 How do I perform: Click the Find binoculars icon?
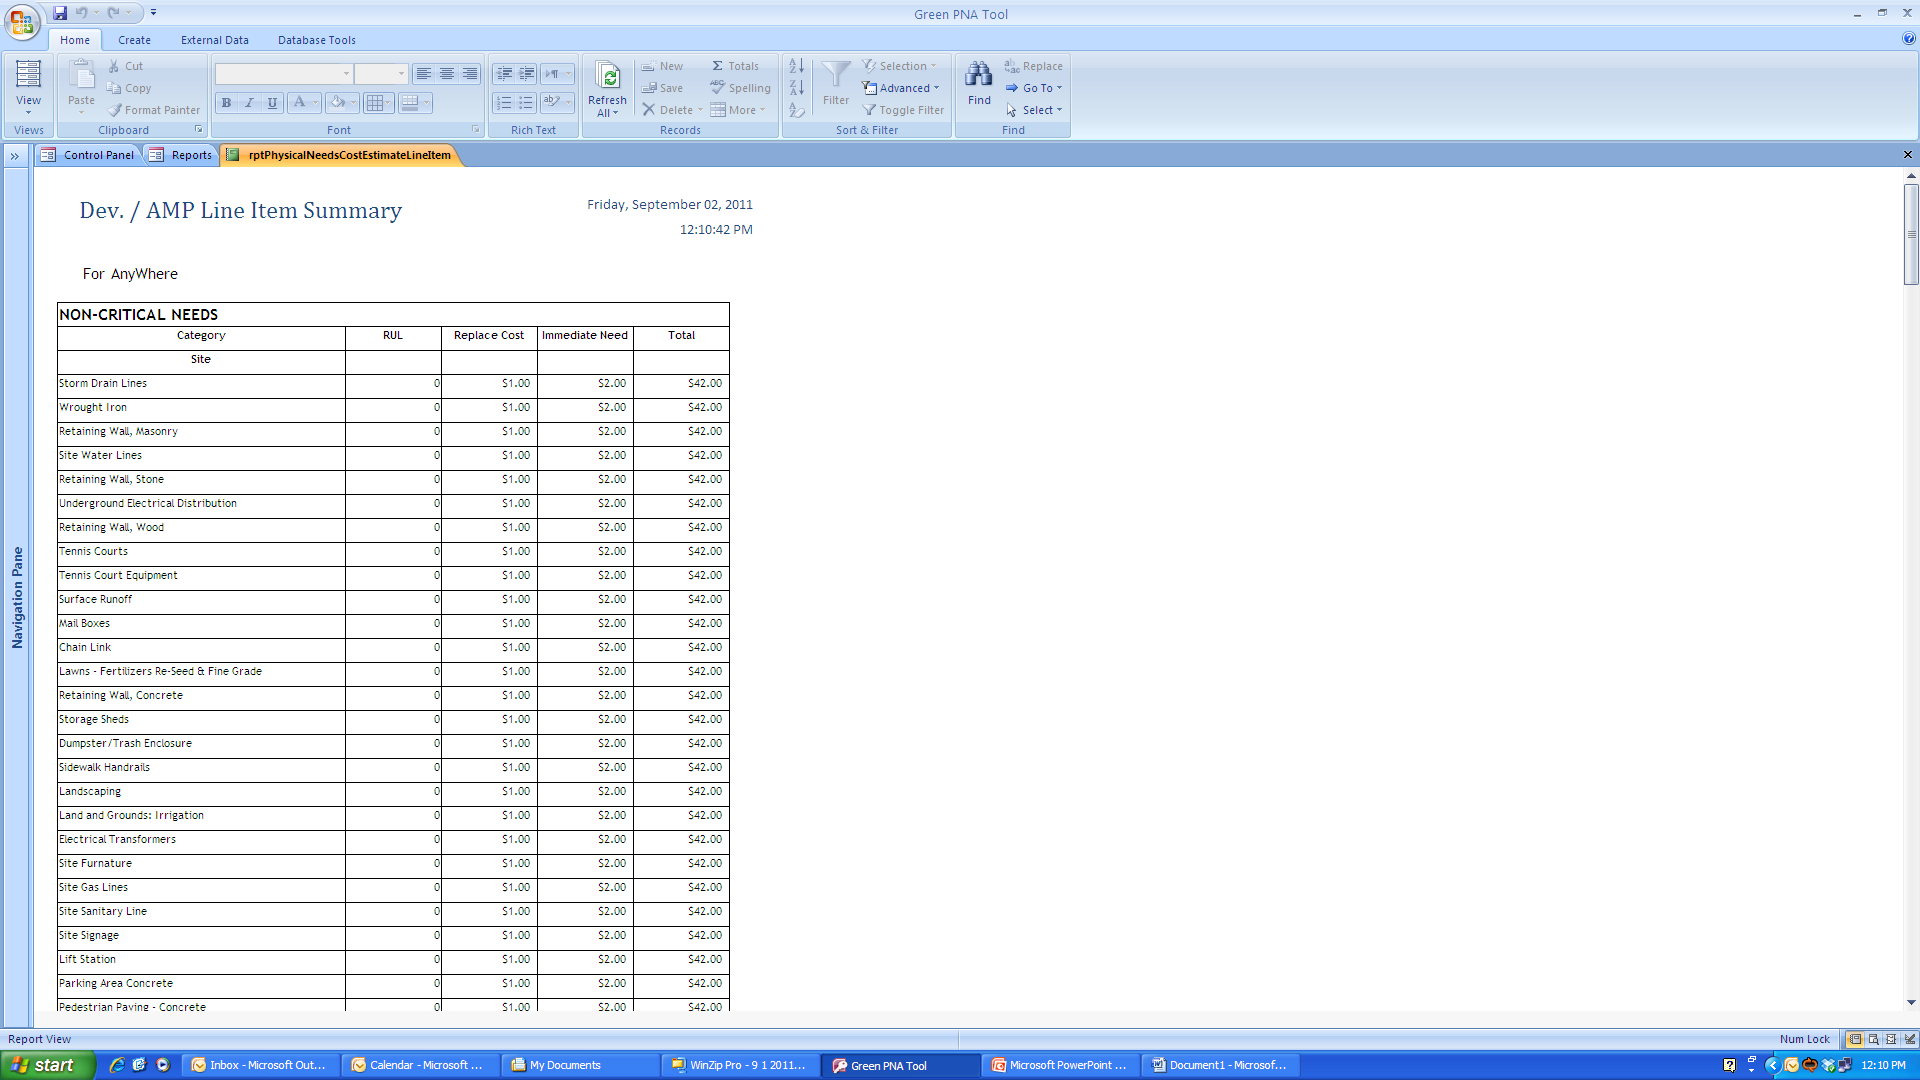click(x=978, y=75)
